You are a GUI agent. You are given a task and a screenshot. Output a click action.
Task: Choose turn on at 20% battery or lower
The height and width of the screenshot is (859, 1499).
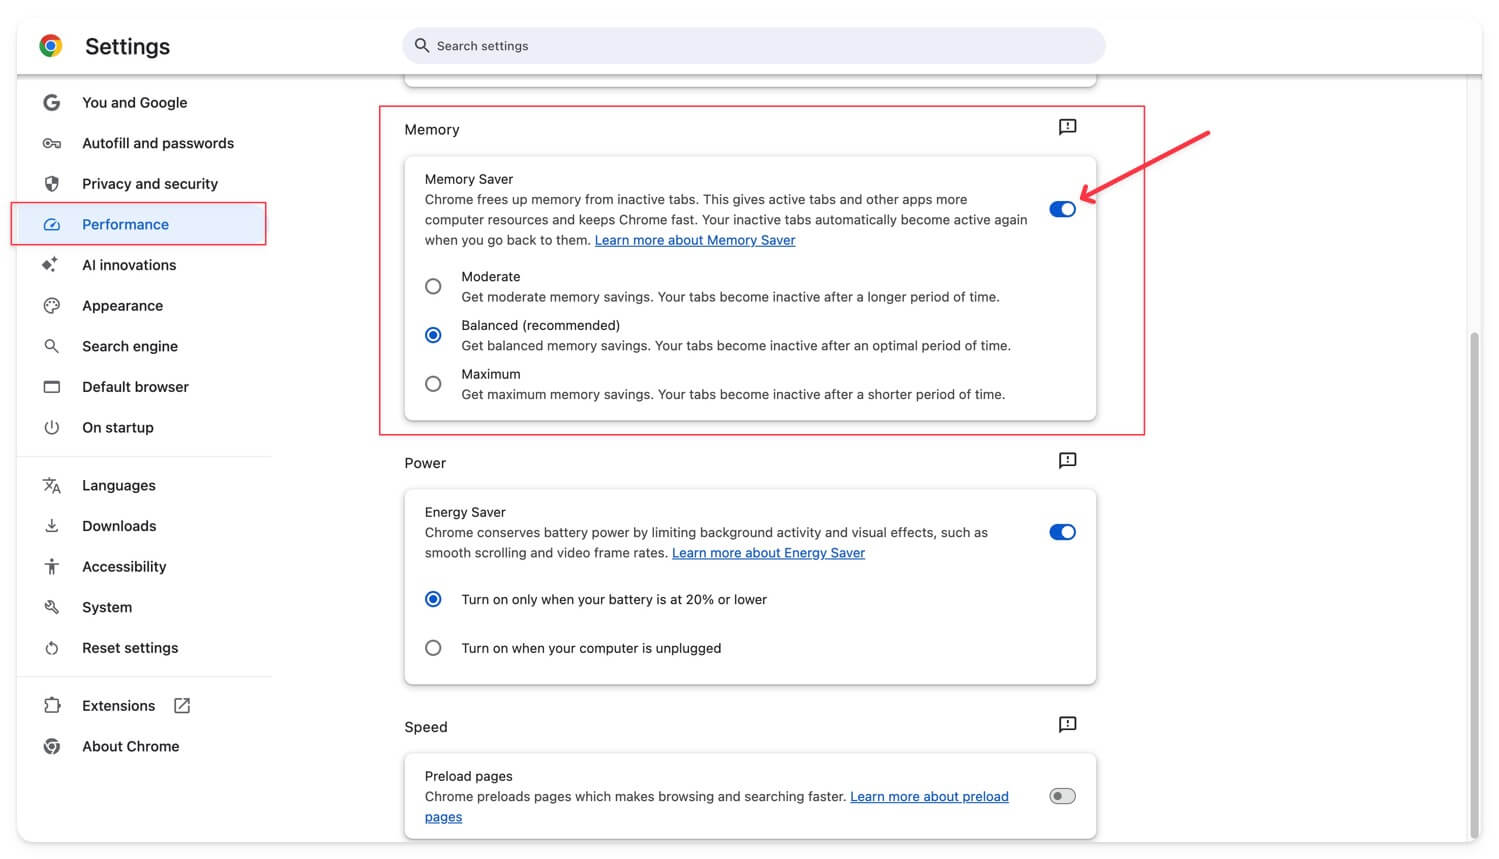(x=433, y=600)
